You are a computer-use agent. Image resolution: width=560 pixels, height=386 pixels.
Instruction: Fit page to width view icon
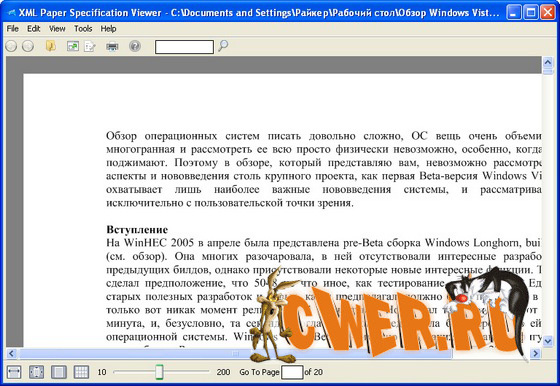tap(14, 372)
